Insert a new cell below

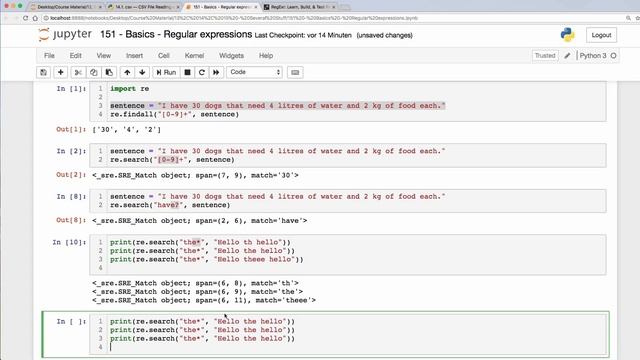[x=60, y=72]
